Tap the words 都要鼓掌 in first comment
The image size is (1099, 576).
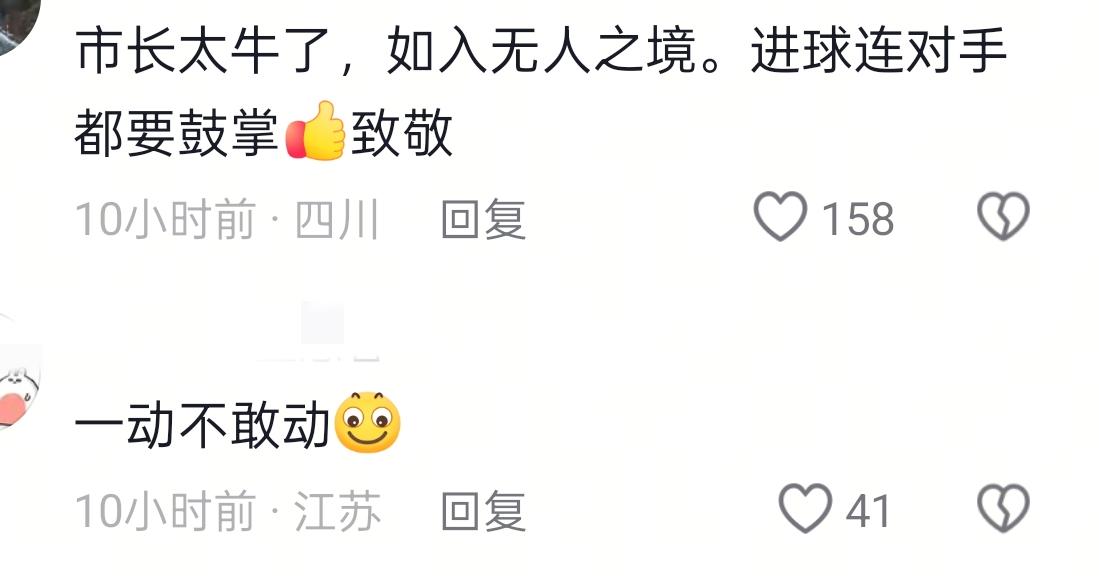(x=177, y=132)
